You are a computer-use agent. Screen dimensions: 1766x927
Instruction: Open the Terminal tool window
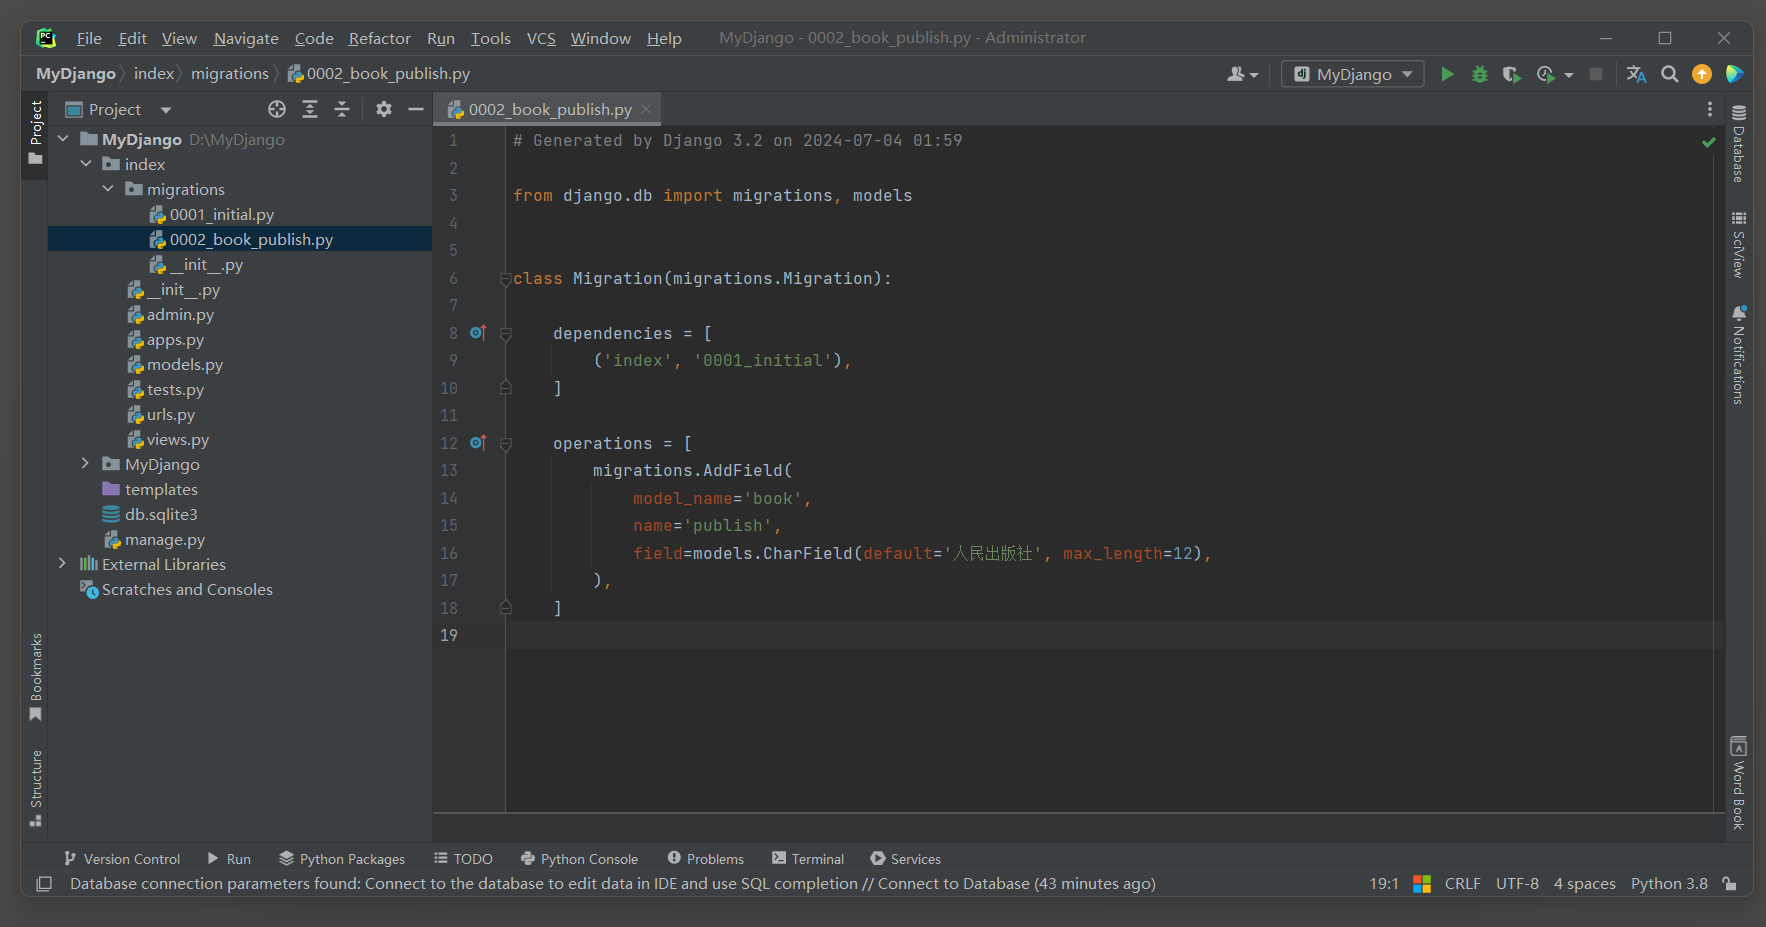tap(808, 859)
